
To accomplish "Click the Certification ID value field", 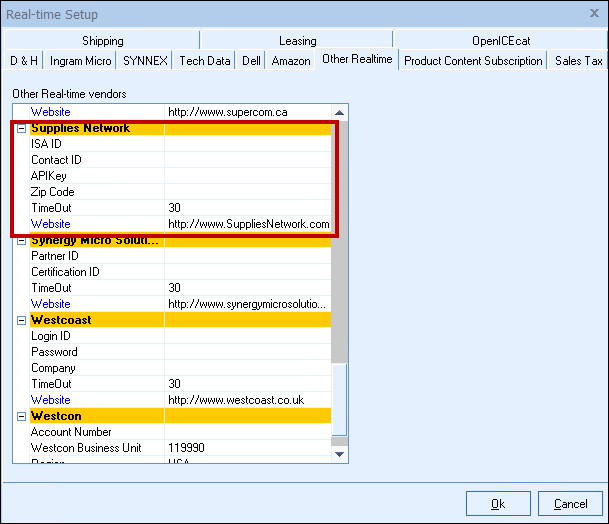I will (x=248, y=272).
